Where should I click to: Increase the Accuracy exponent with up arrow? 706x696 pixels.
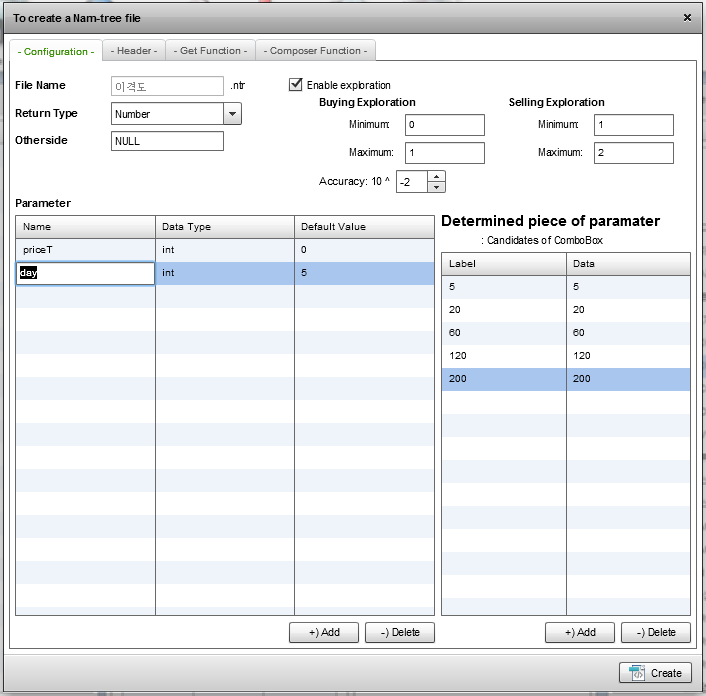click(x=436, y=177)
